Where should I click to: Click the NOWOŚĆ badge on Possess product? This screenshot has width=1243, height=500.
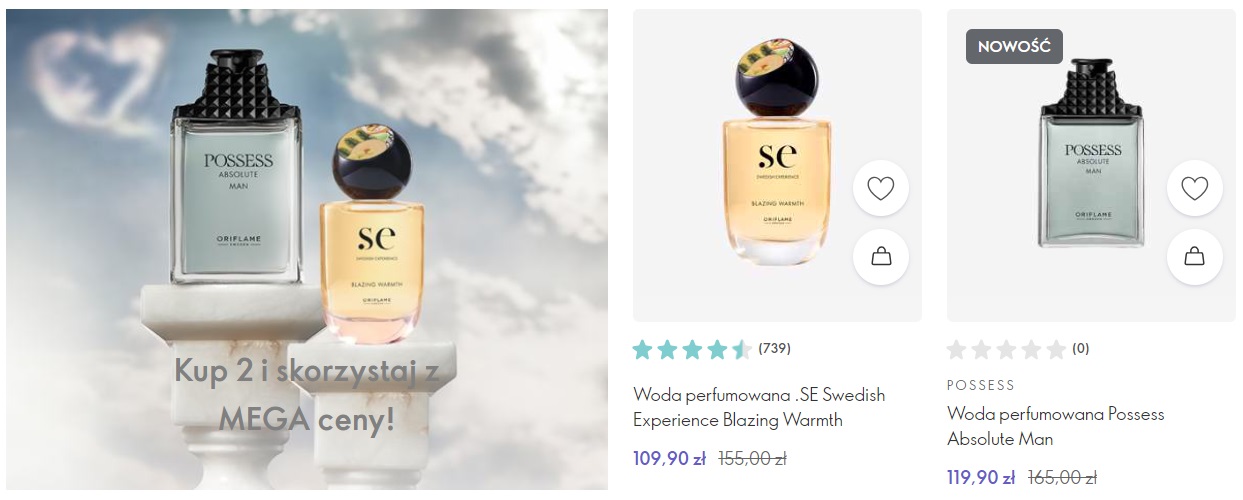(1014, 47)
